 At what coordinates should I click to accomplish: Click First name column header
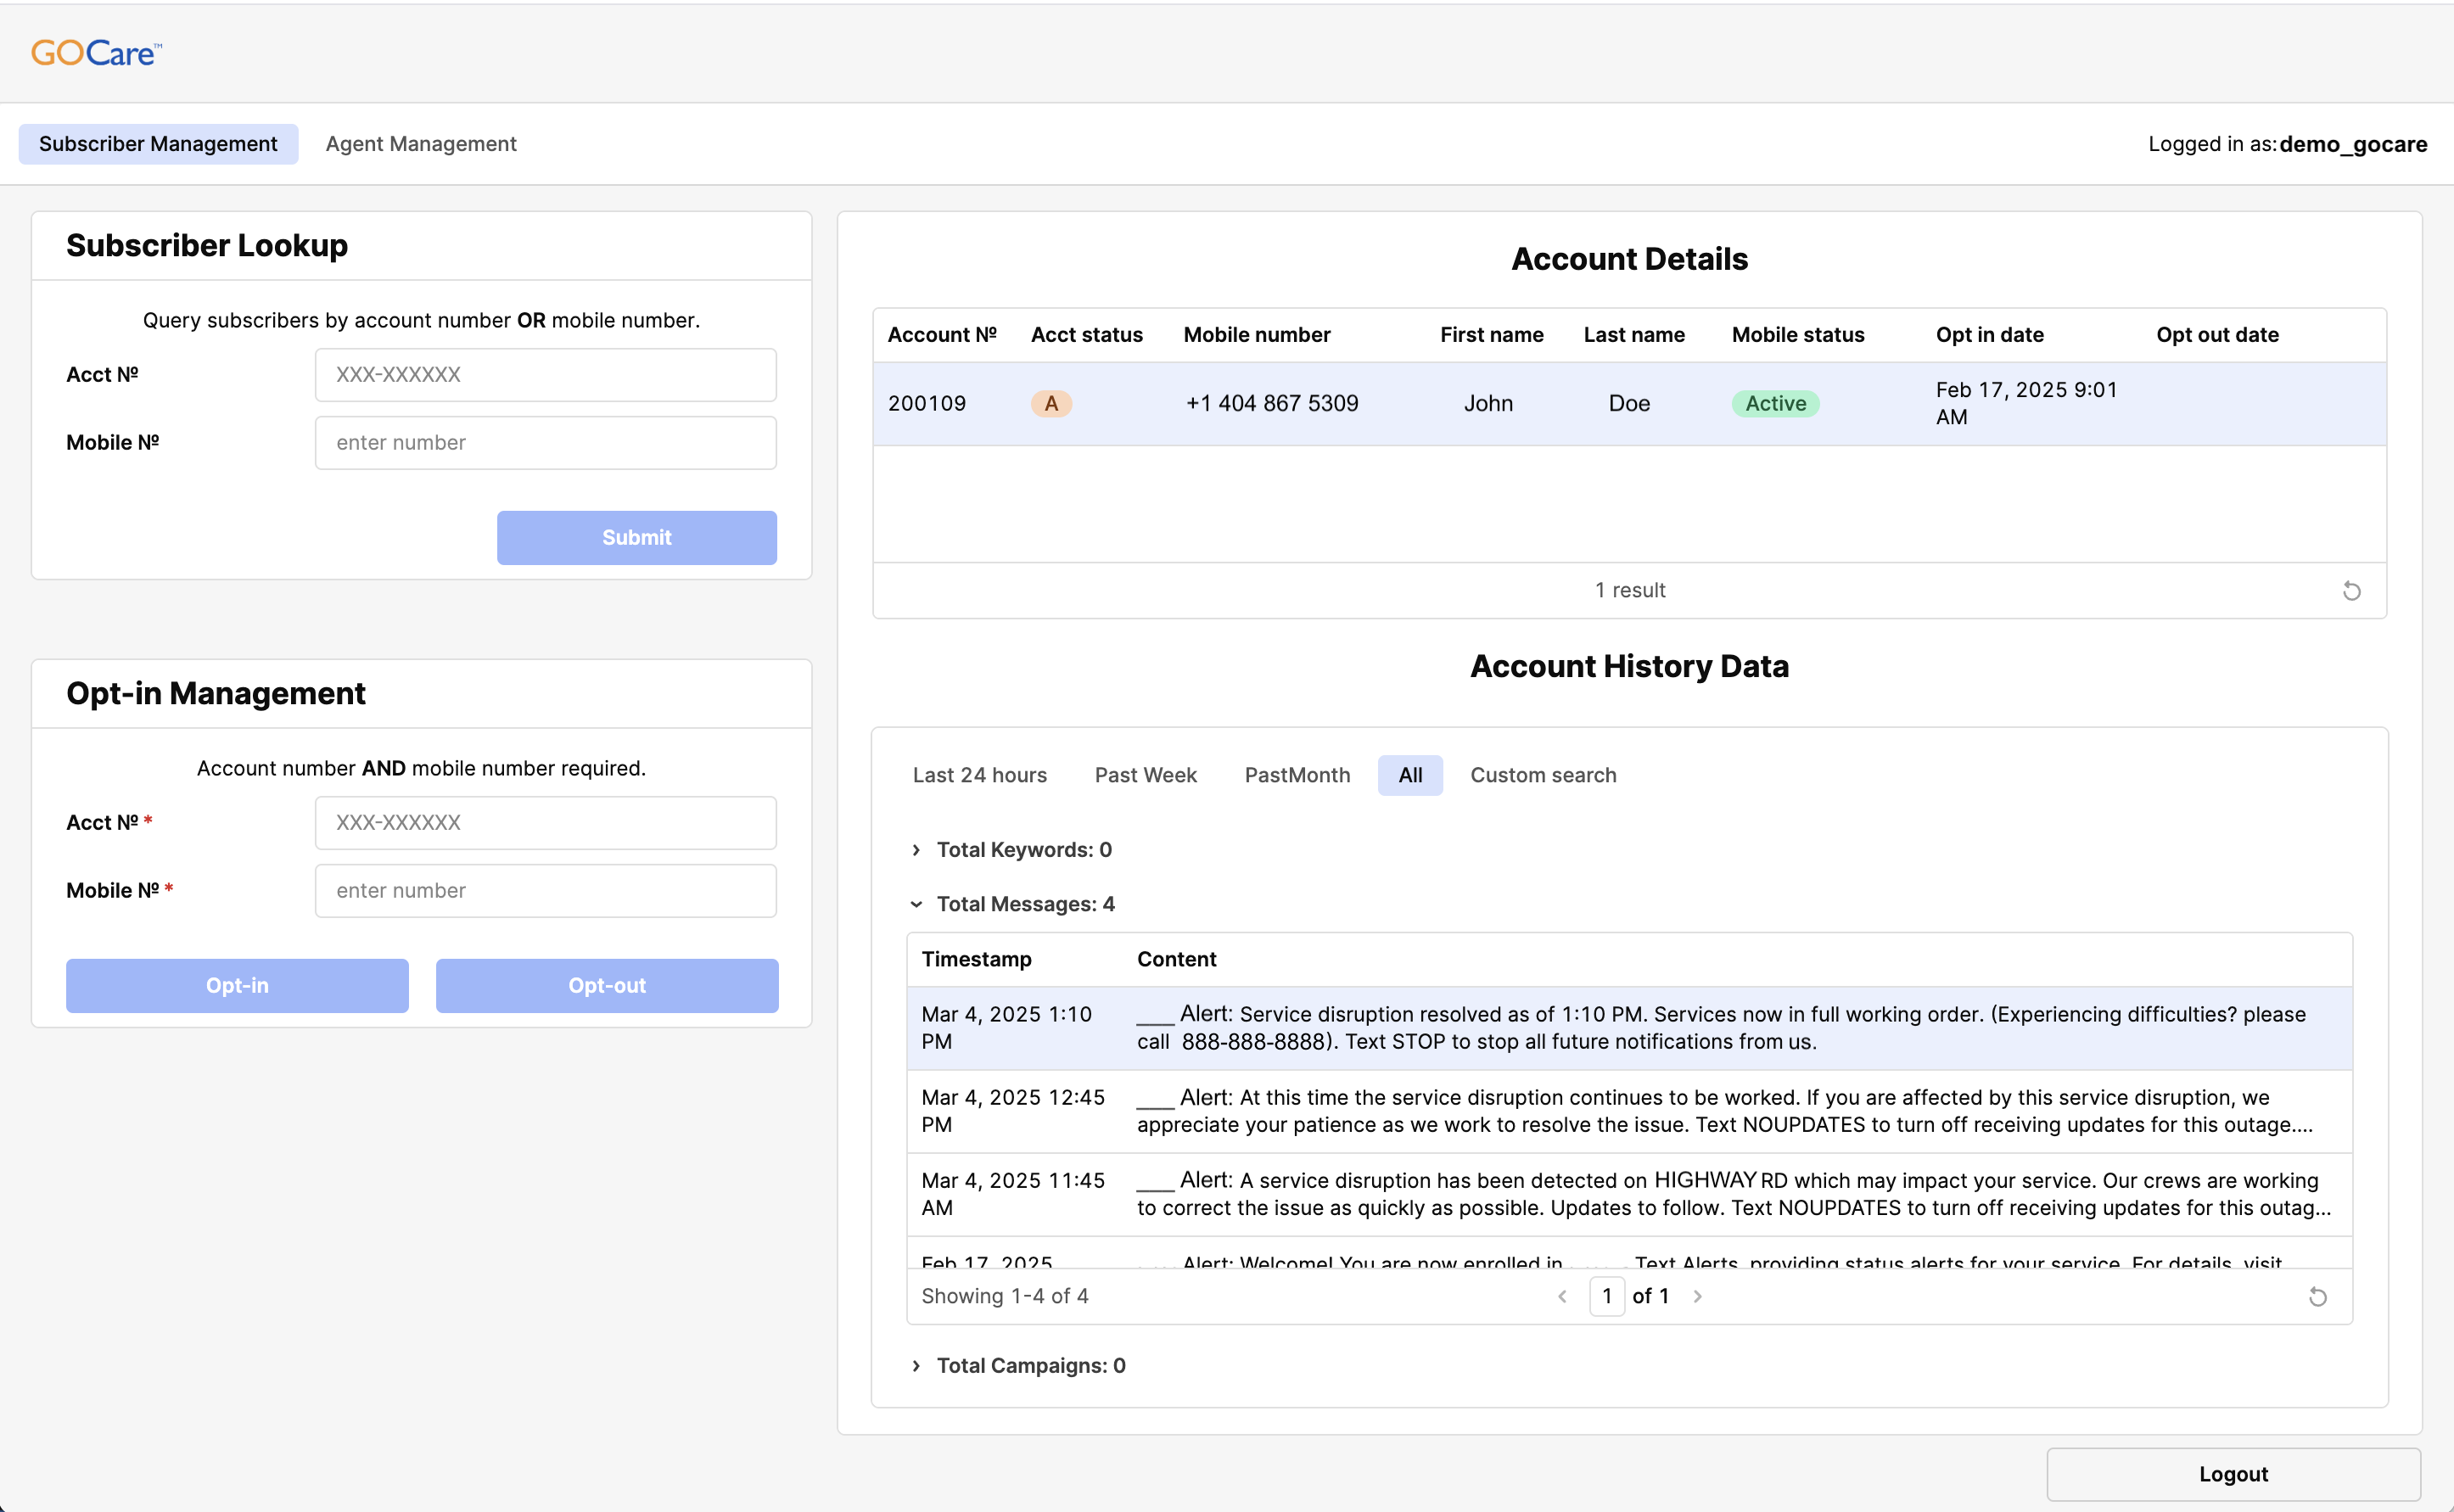1492,335
